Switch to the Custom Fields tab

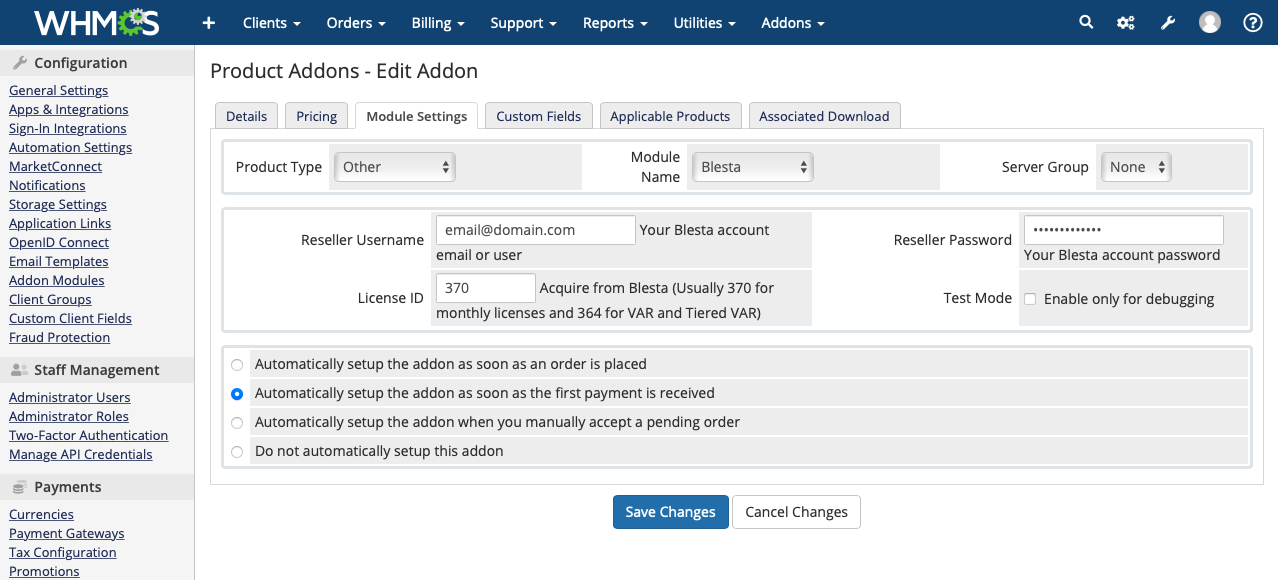(538, 116)
